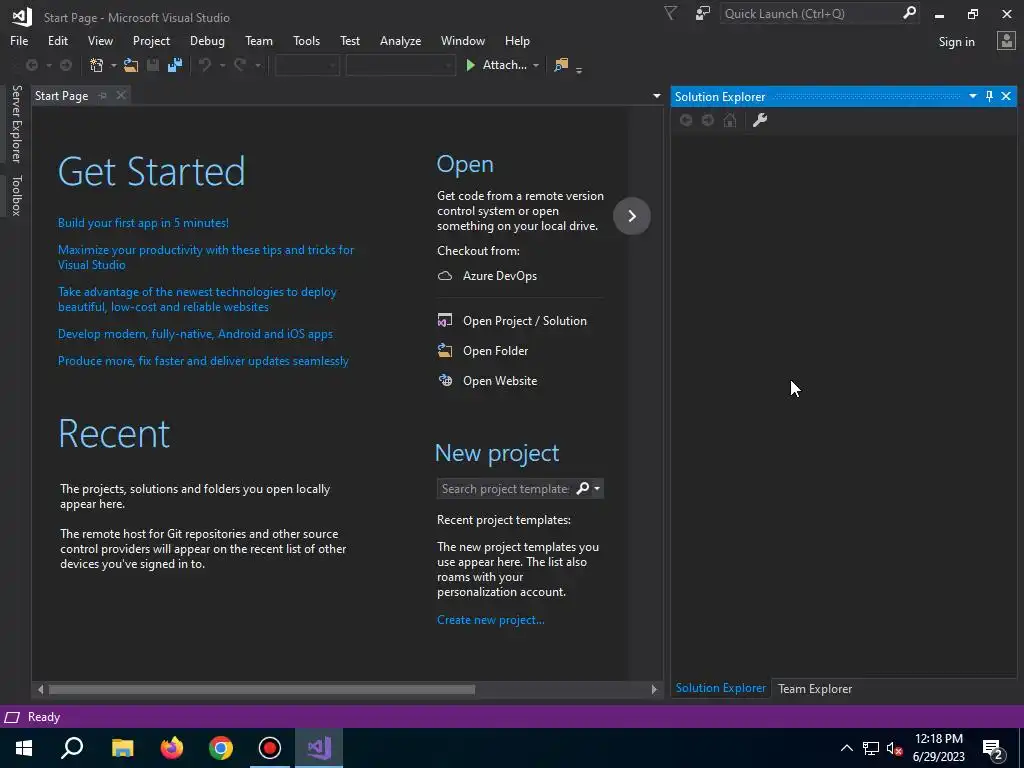This screenshot has height=768, width=1024.
Task: Expand the template search options dropdown
Action: (x=597, y=488)
